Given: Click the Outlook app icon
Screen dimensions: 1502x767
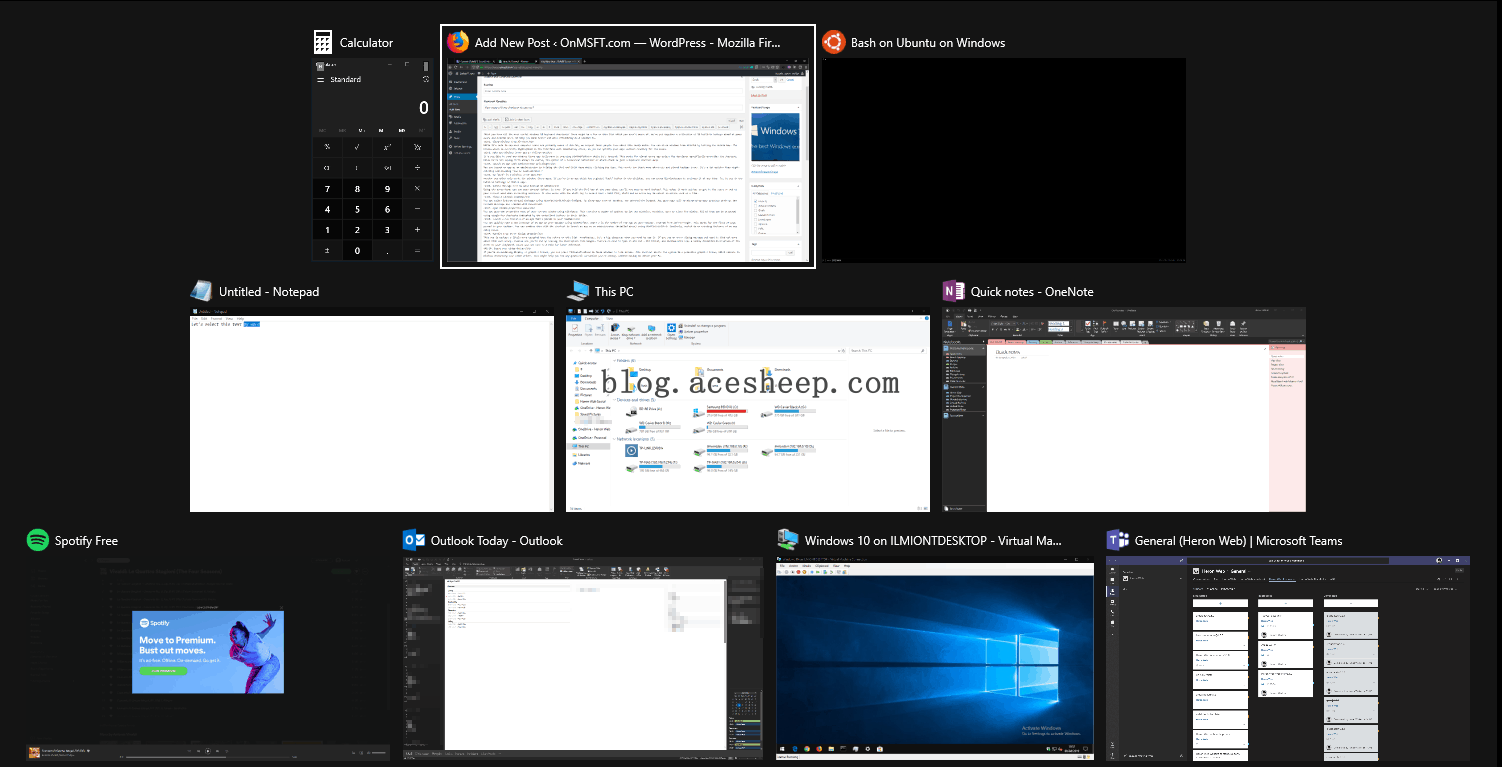Looking at the screenshot, I should tap(414, 540).
